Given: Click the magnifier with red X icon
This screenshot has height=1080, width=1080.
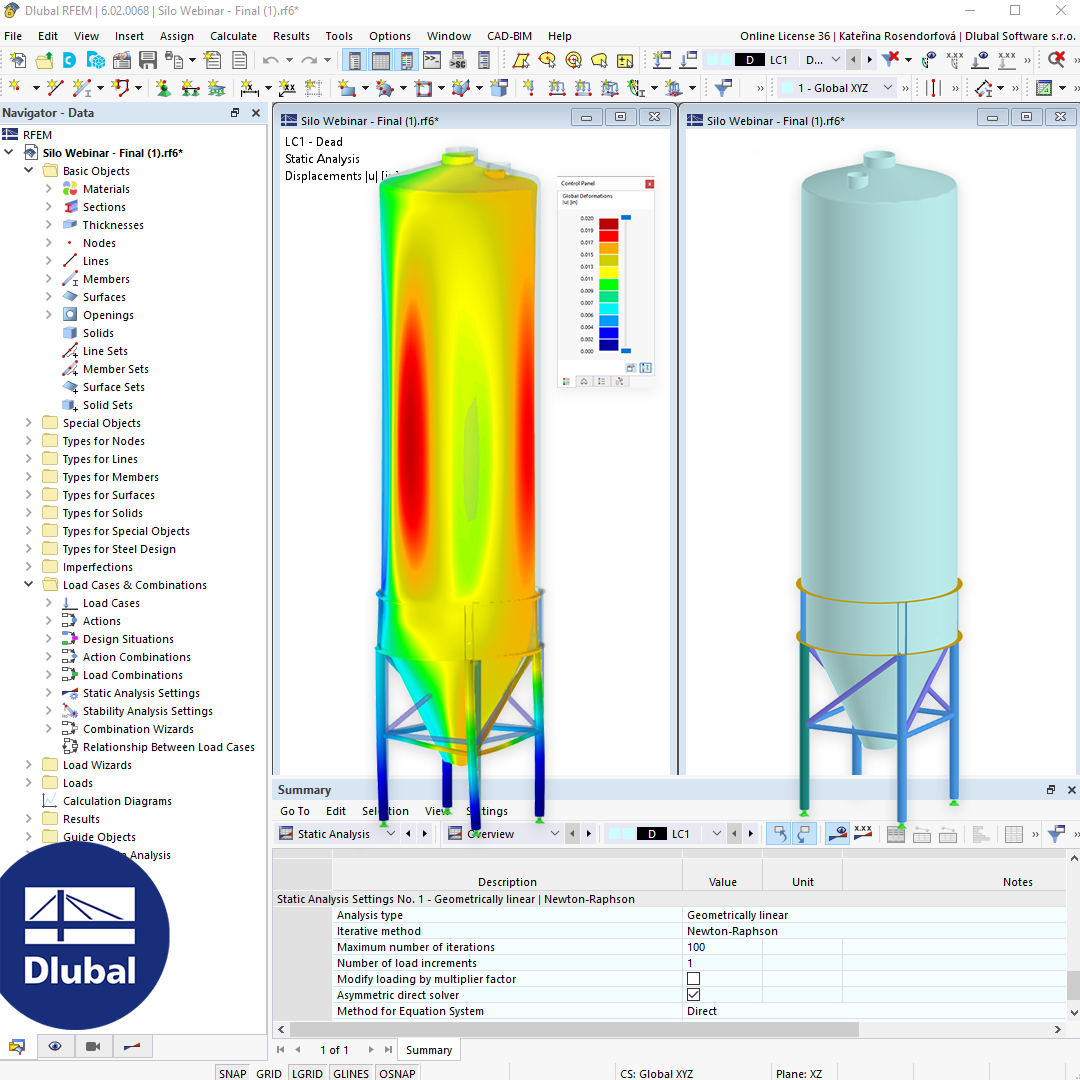Looking at the screenshot, I should tap(1057, 60).
